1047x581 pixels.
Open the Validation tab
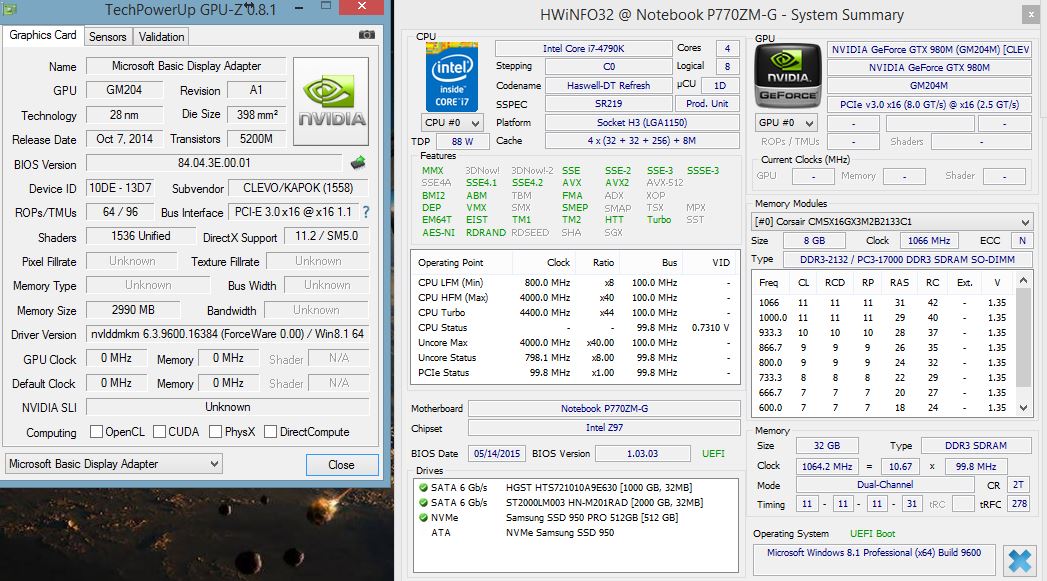(x=161, y=37)
